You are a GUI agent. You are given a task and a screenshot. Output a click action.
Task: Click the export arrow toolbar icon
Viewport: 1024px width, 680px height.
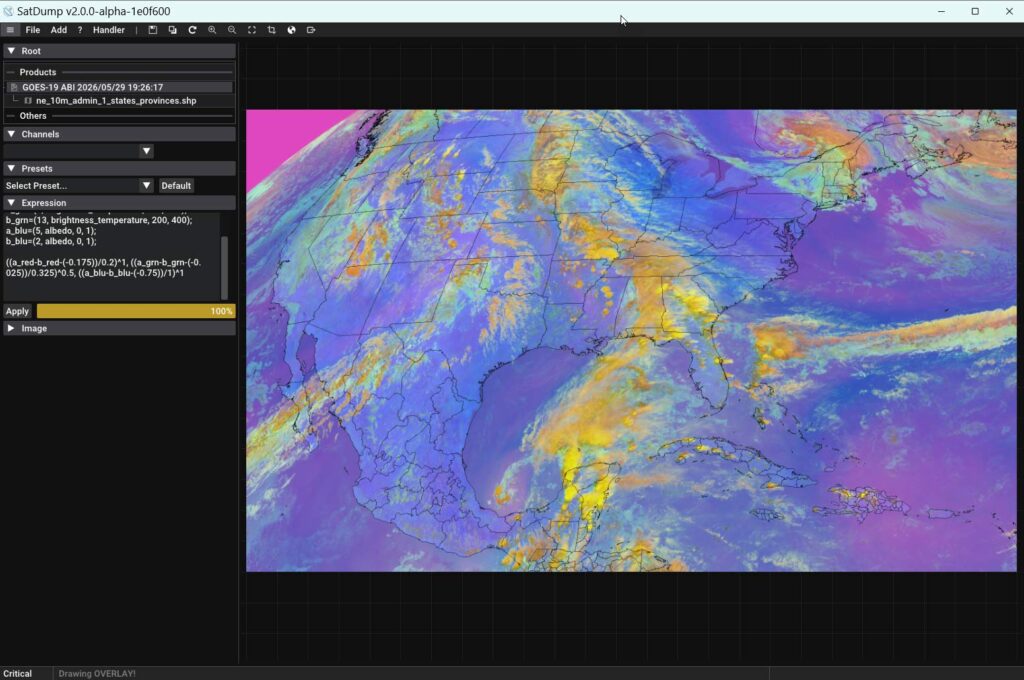[311, 30]
